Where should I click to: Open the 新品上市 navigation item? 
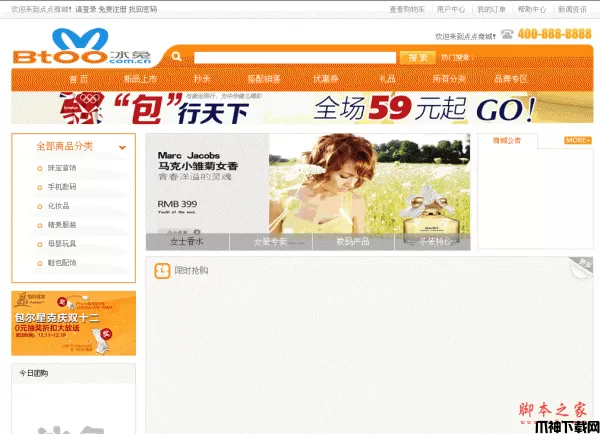pos(140,79)
